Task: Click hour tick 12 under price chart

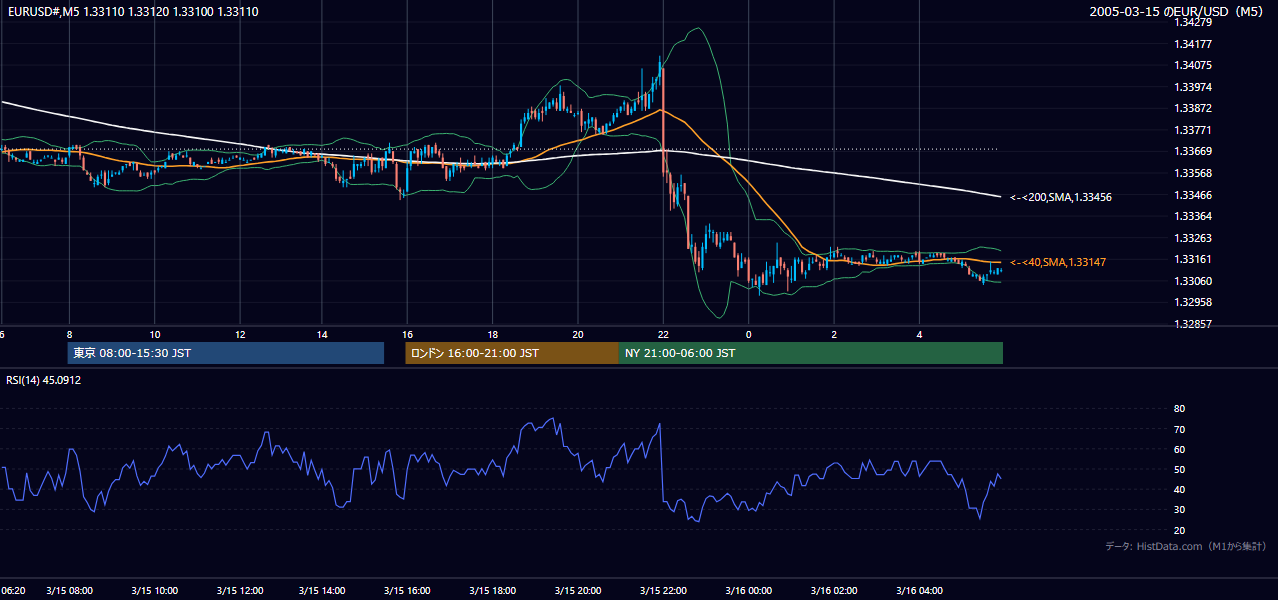Action: point(239,334)
